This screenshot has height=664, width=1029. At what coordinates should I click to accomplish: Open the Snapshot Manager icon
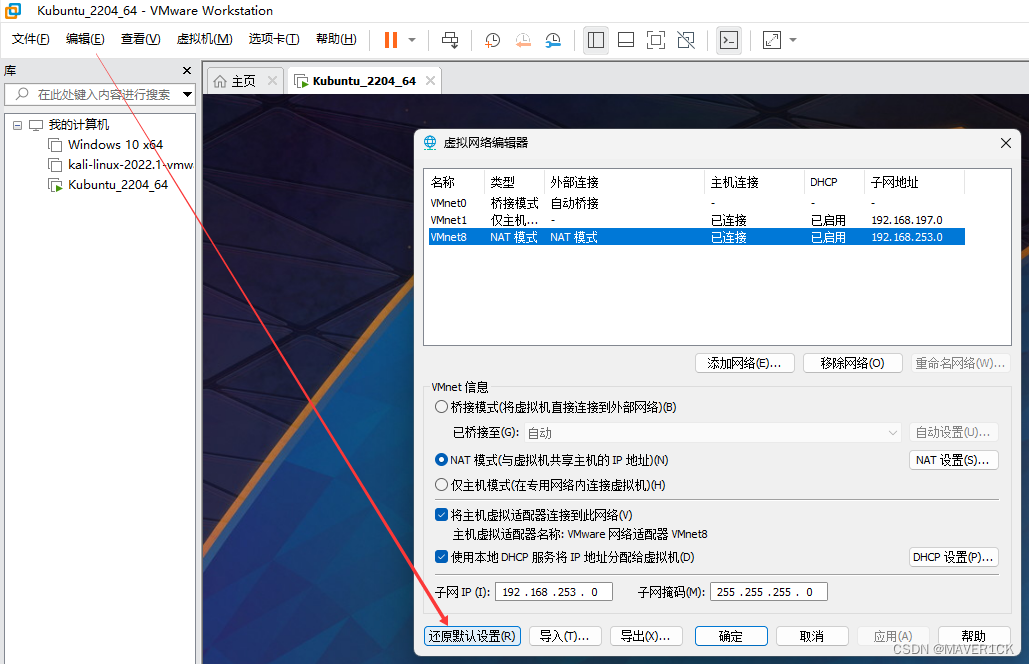(x=553, y=40)
